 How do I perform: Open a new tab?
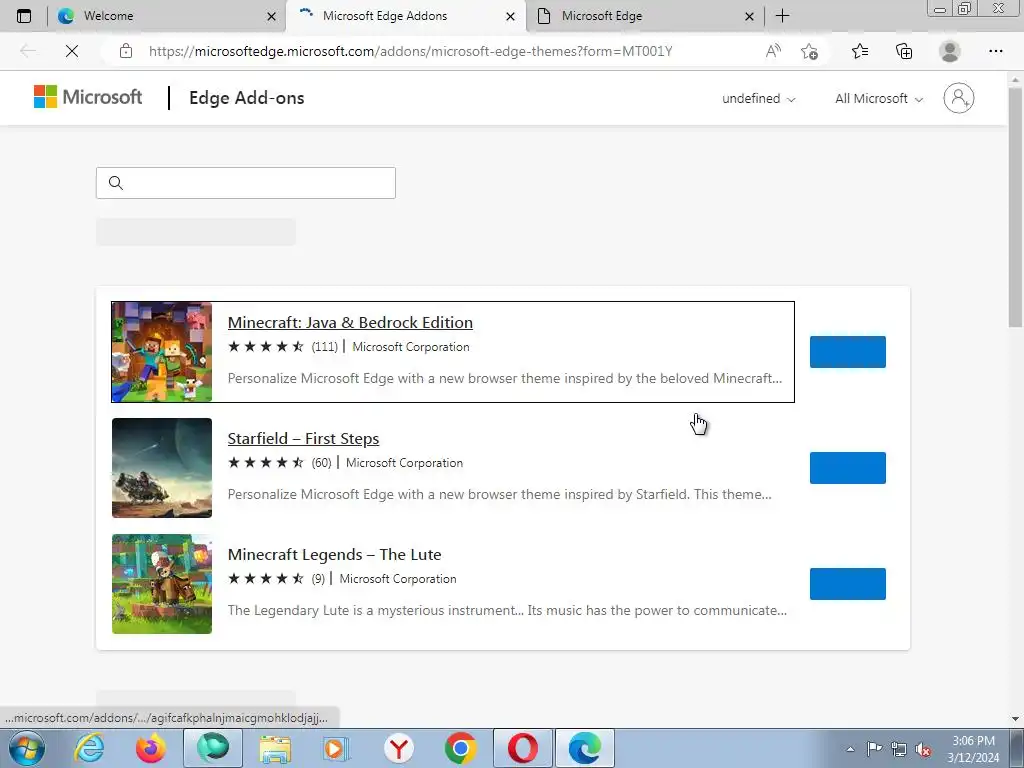click(782, 16)
